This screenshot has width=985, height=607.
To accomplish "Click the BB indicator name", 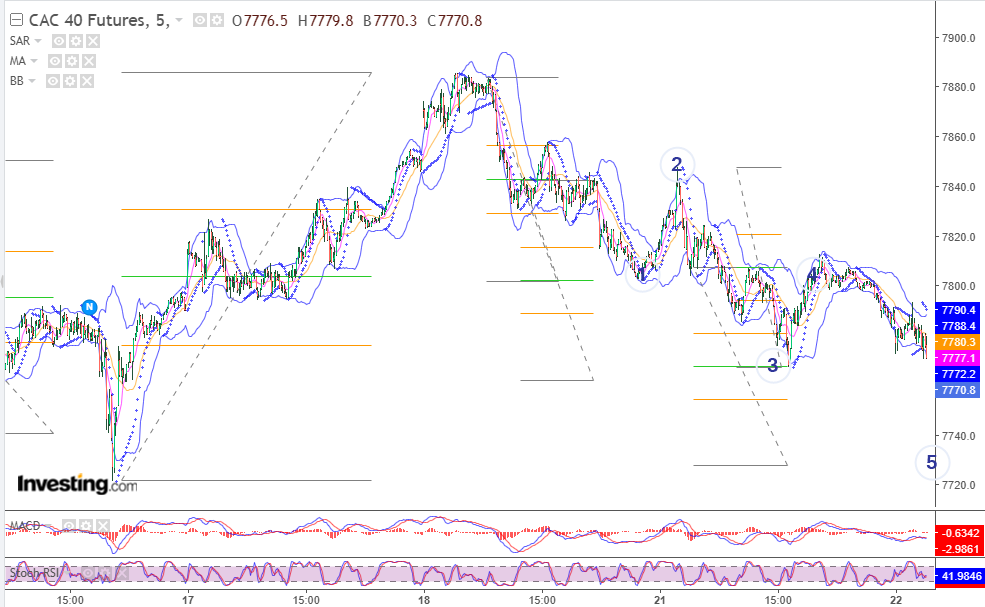I will pyautogui.click(x=16, y=81).
